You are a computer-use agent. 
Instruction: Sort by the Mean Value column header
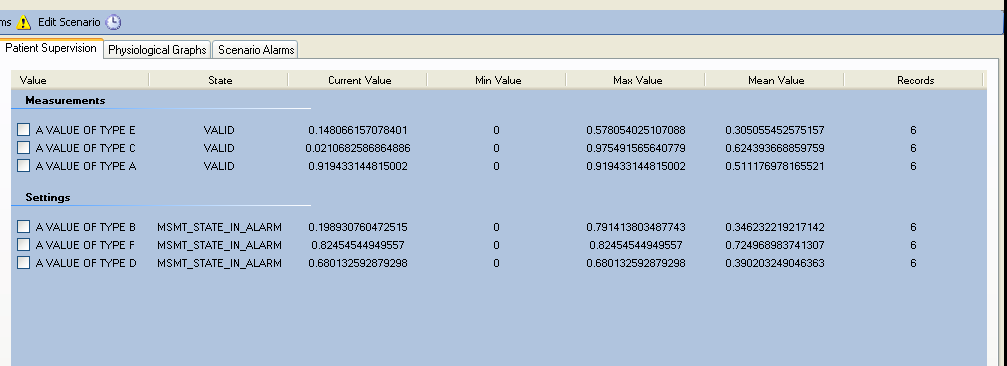coord(775,80)
